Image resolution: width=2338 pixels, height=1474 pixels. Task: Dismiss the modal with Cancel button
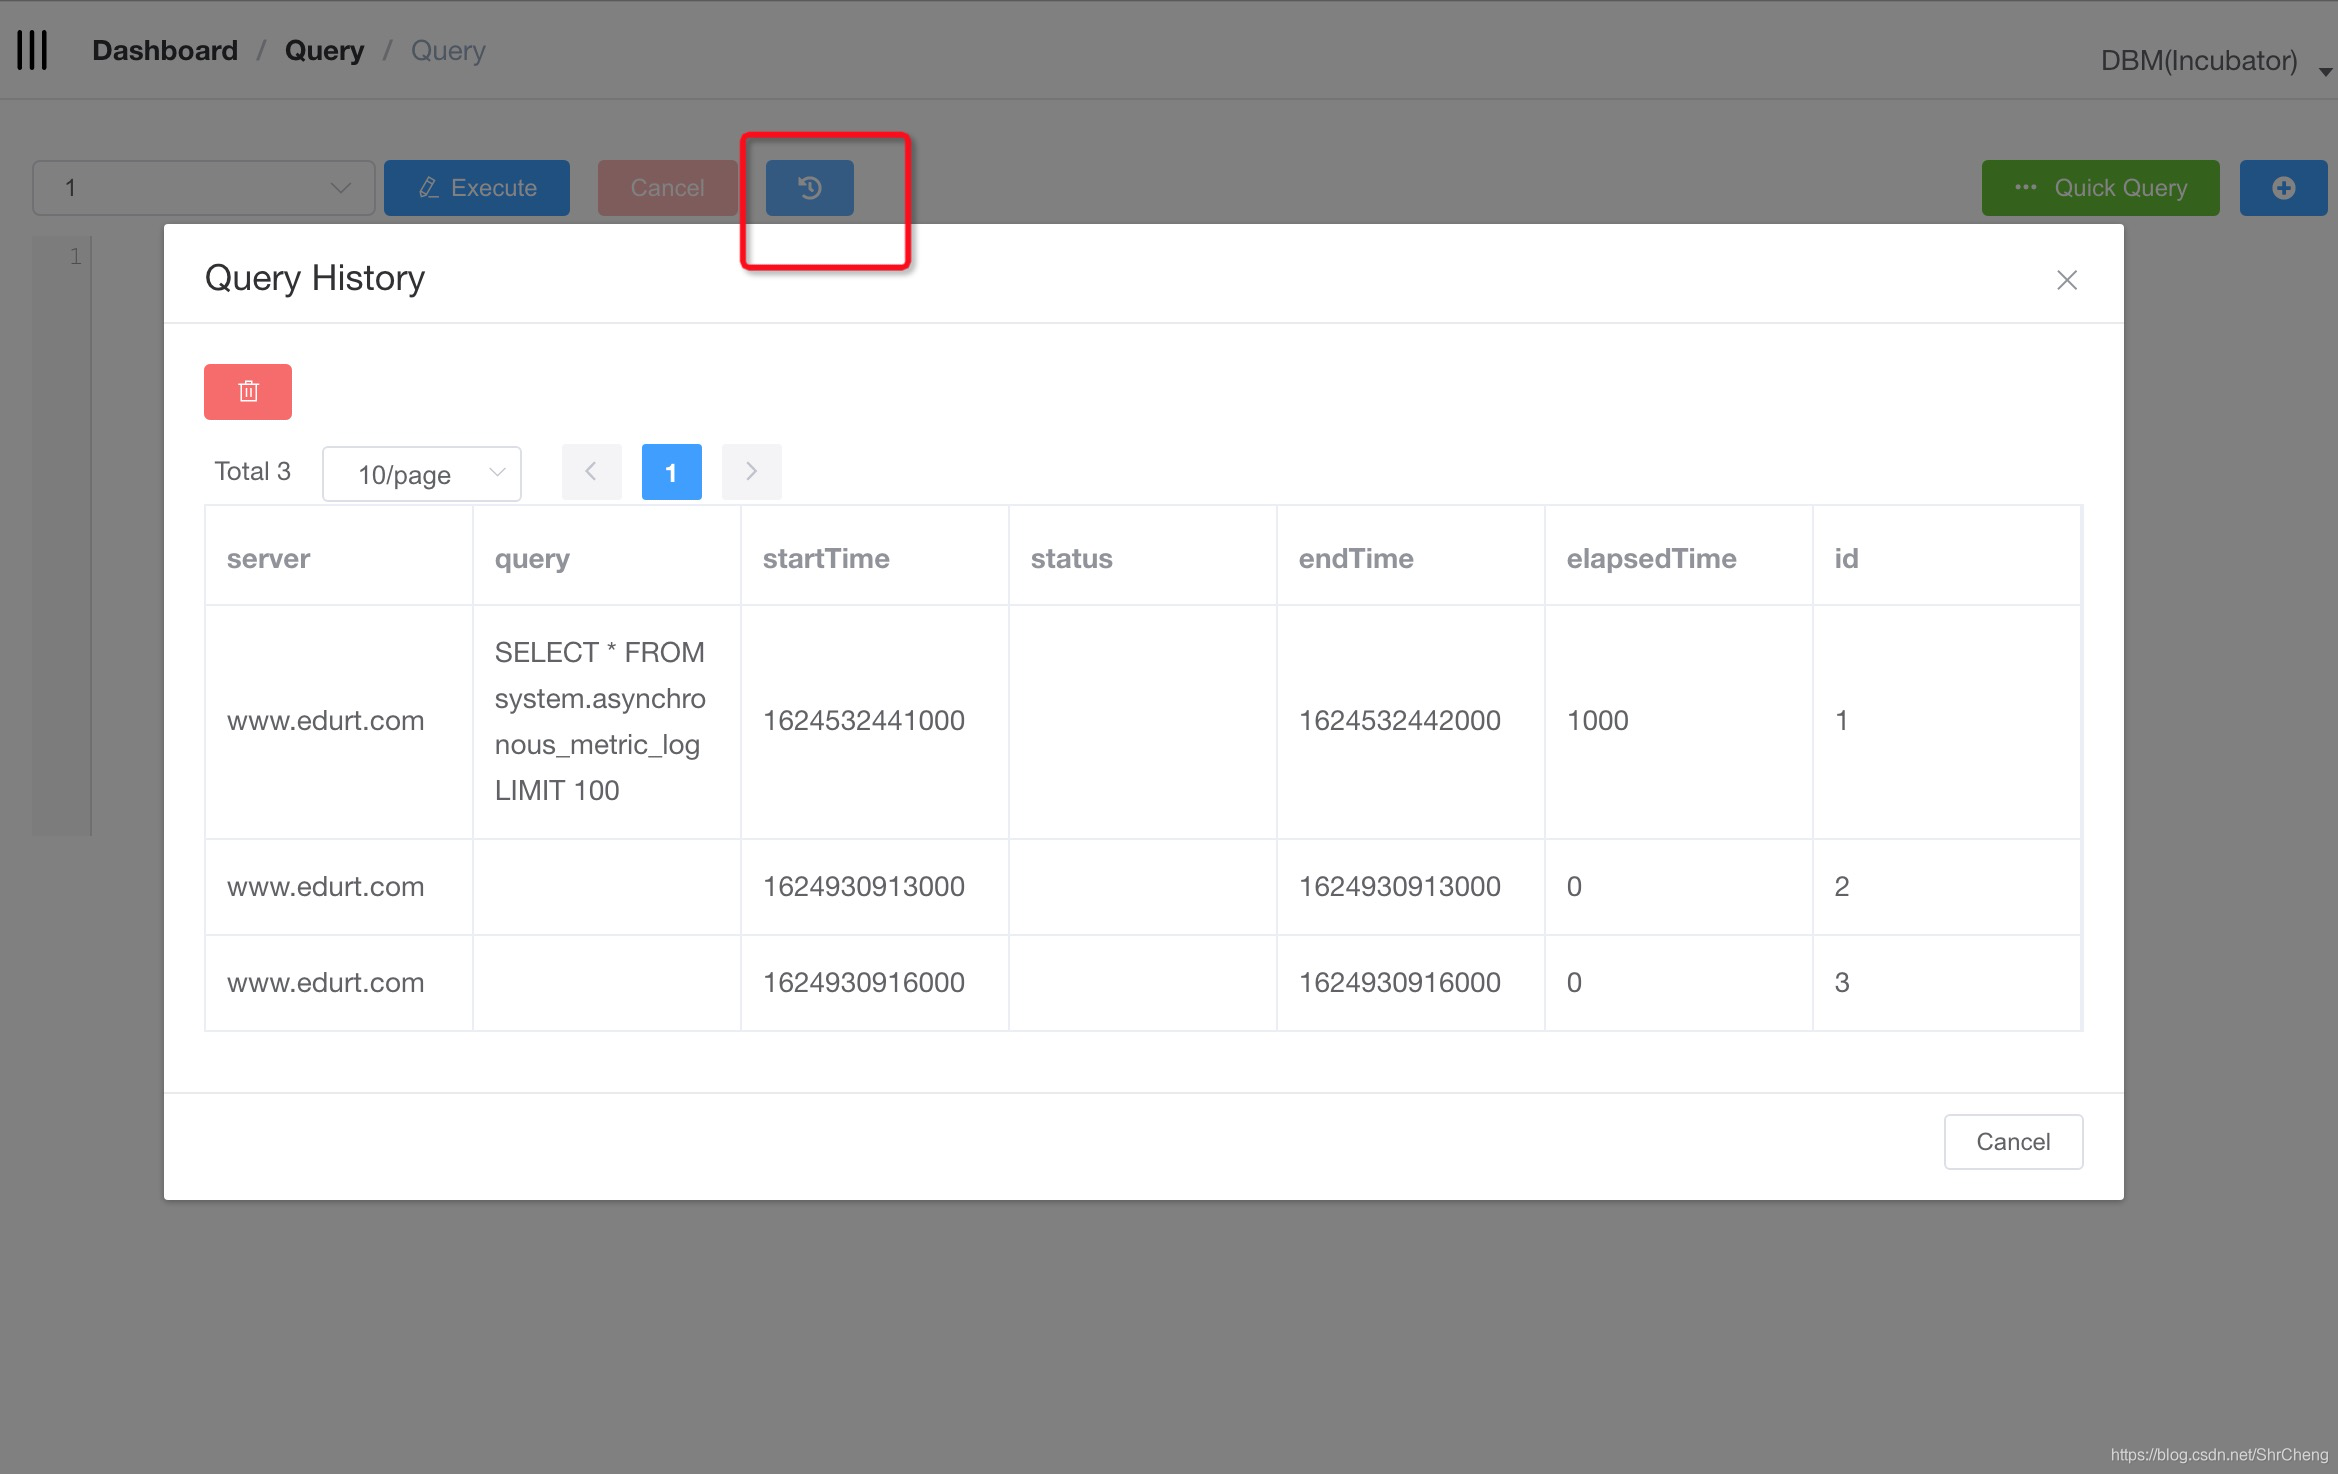click(2012, 1141)
